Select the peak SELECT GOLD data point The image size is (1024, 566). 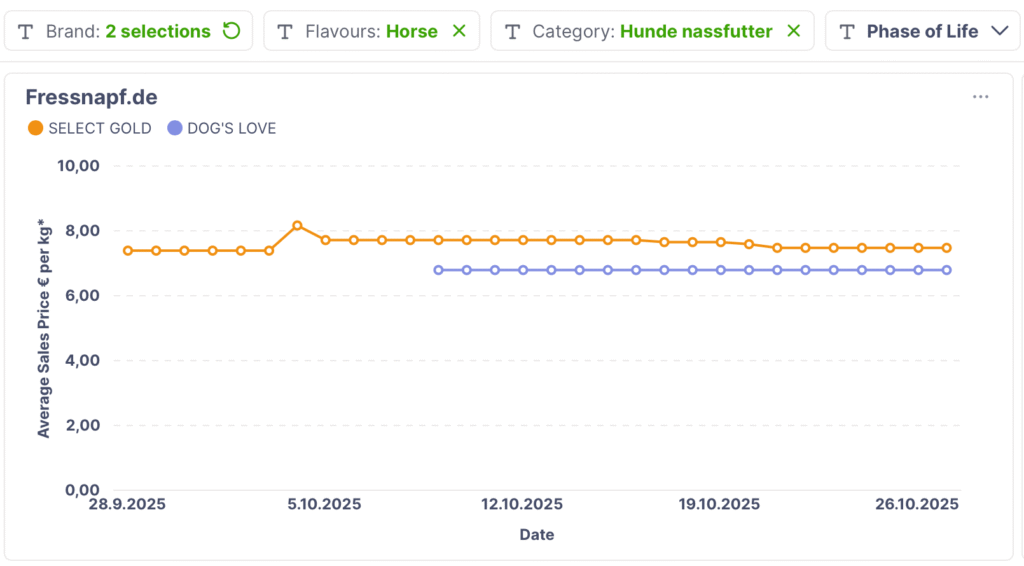click(x=297, y=226)
